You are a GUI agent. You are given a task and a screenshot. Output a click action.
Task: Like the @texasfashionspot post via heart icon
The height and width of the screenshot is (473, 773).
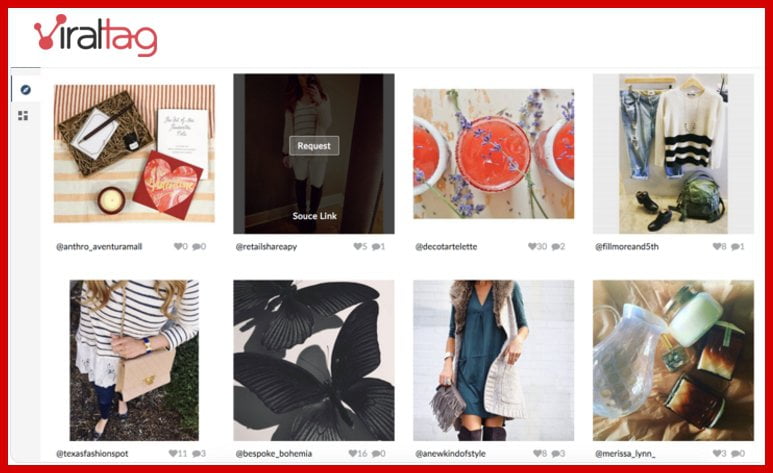pos(173,453)
